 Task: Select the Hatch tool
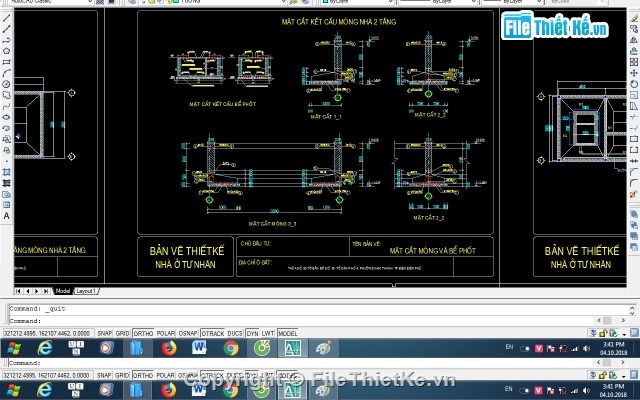6,172
